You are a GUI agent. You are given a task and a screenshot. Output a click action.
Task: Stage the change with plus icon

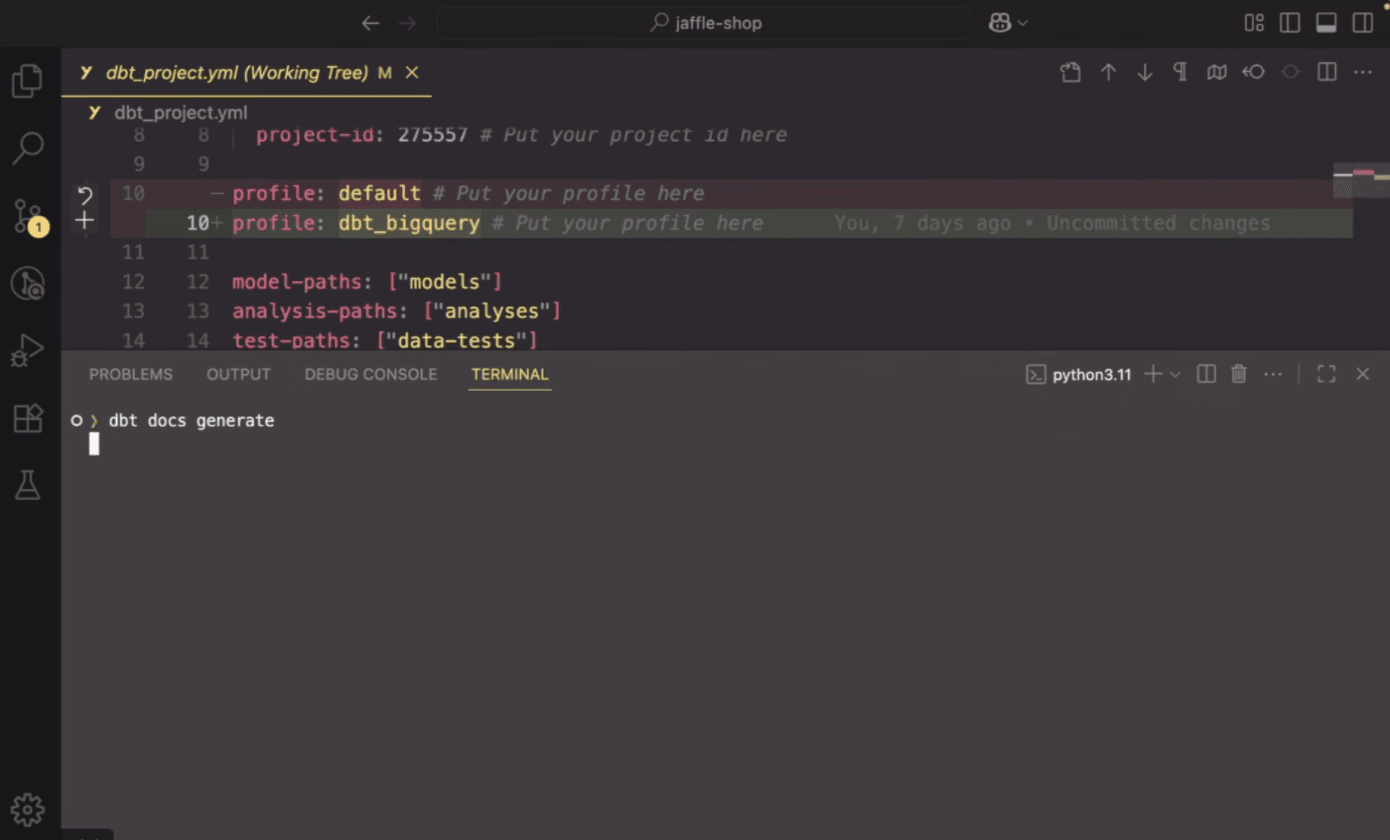(x=85, y=221)
